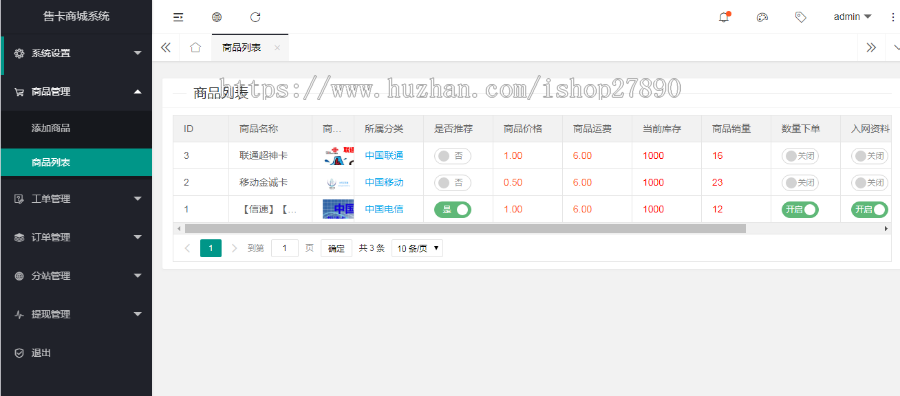Open the theme palette icon
This screenshot has height=396, width=900.
(762, 17)
